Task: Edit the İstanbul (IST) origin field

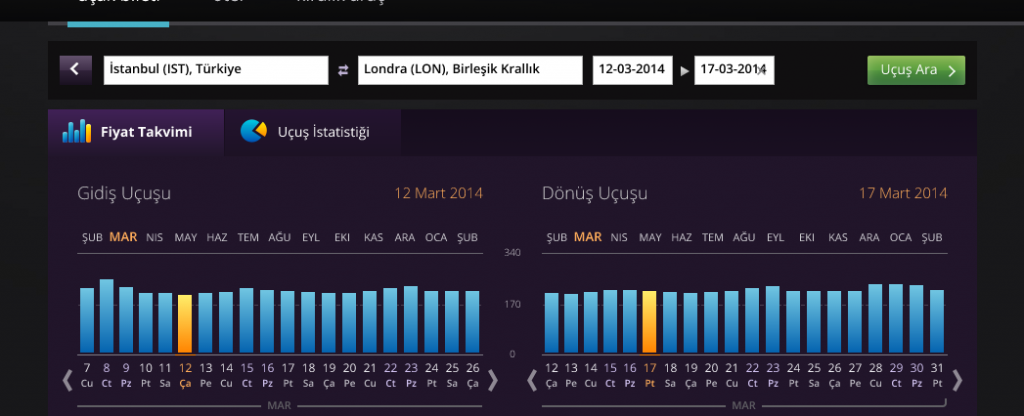Action: (x=215, y=70)
